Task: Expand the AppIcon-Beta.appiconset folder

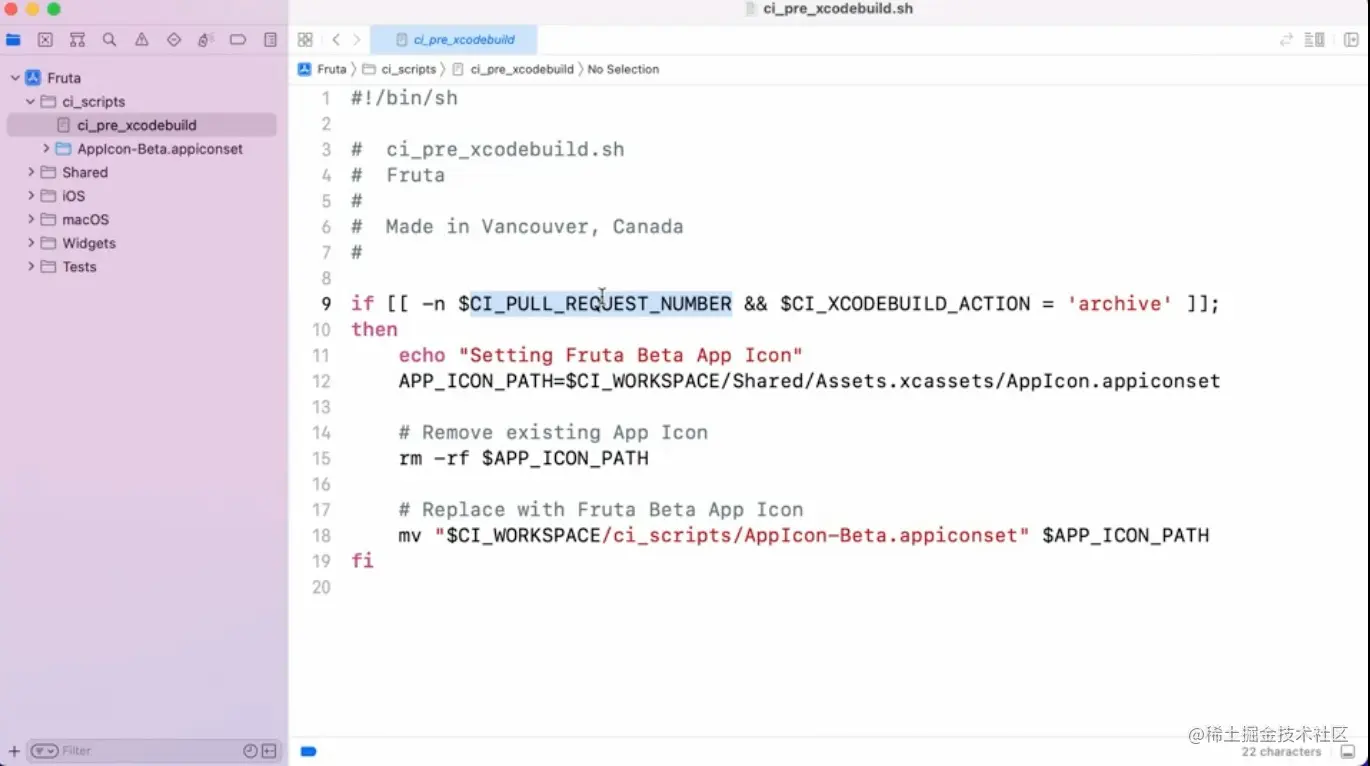Action: tap(46, 149)
